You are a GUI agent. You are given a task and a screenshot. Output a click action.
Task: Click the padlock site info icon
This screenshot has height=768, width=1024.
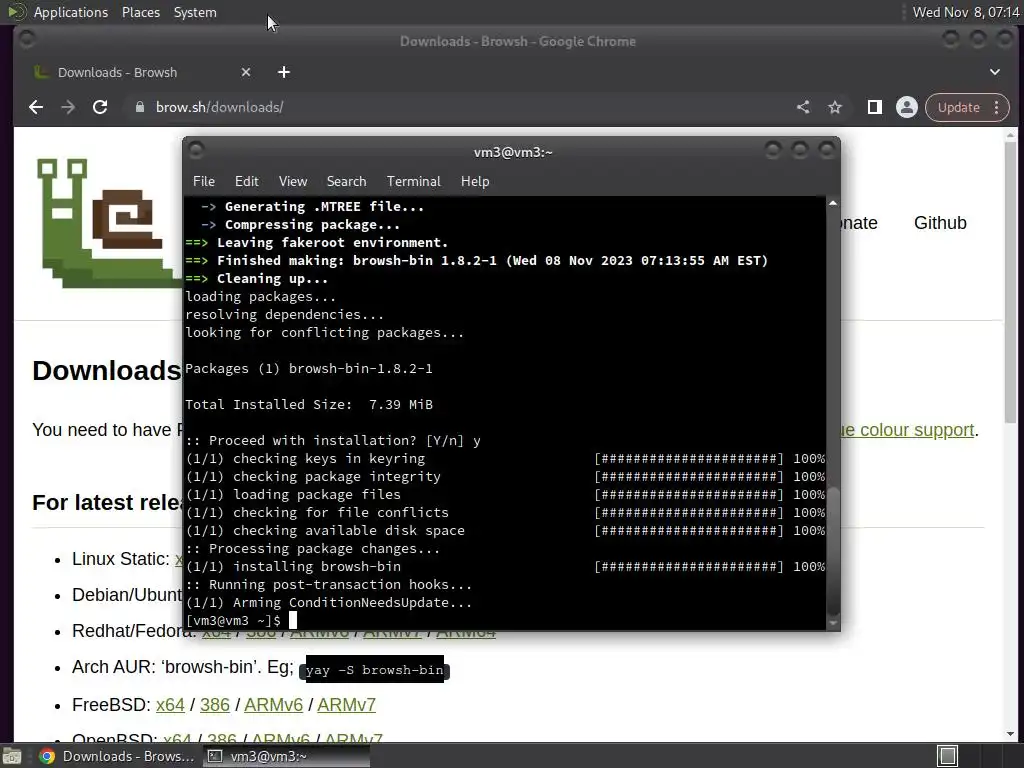point(139,107)
